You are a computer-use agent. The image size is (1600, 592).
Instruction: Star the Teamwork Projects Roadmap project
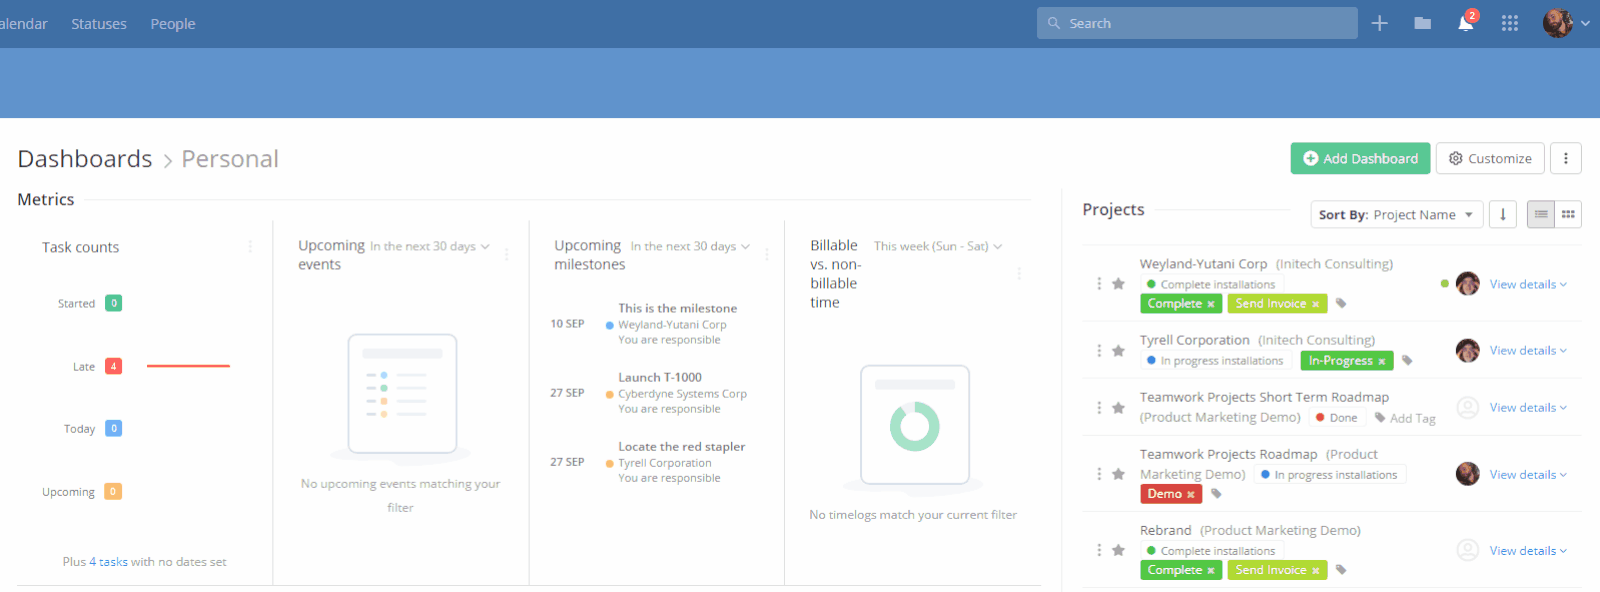click(1118, 474)
